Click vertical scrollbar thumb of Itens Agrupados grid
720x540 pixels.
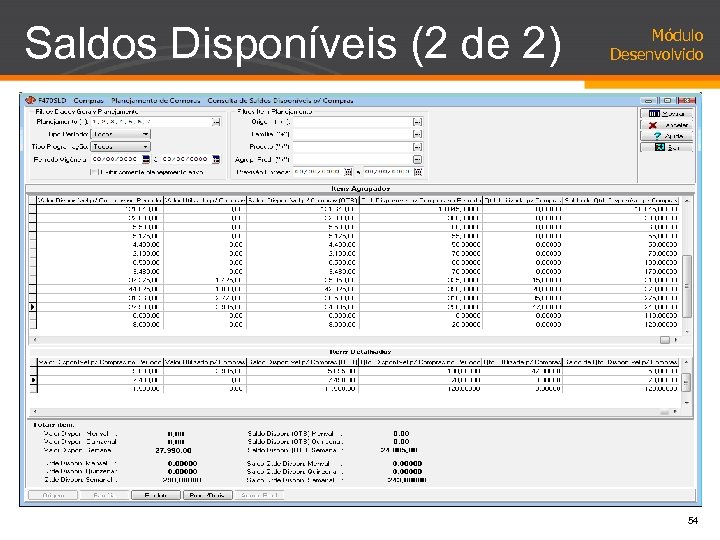[x=686, y=286]
